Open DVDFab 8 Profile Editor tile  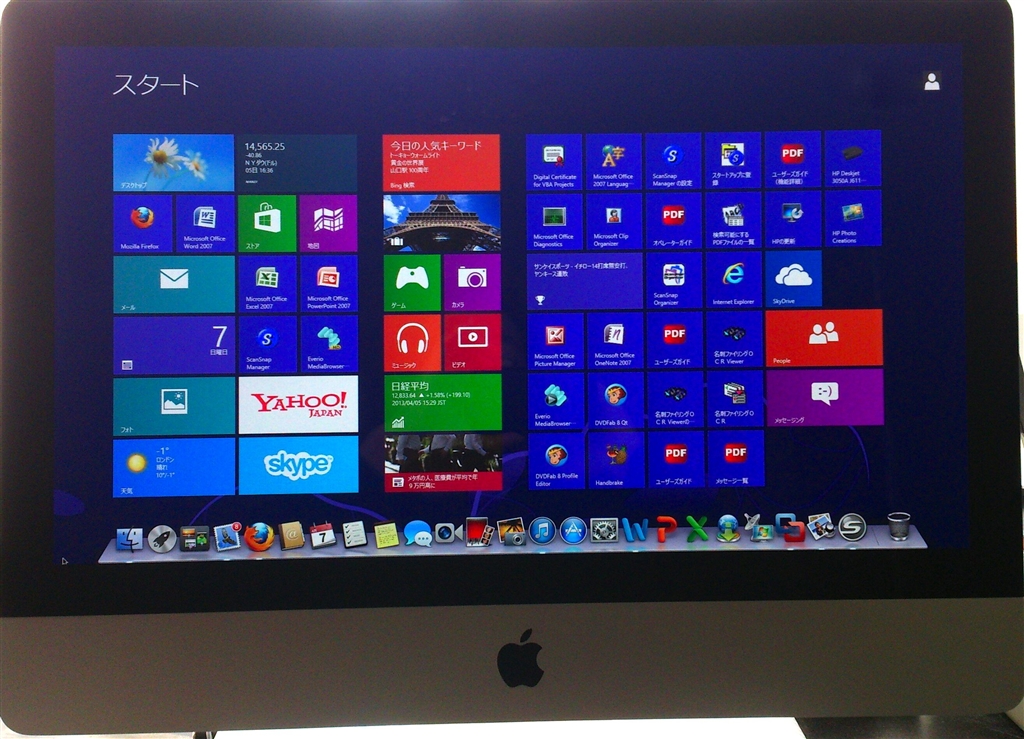click(x=556, y=461)
